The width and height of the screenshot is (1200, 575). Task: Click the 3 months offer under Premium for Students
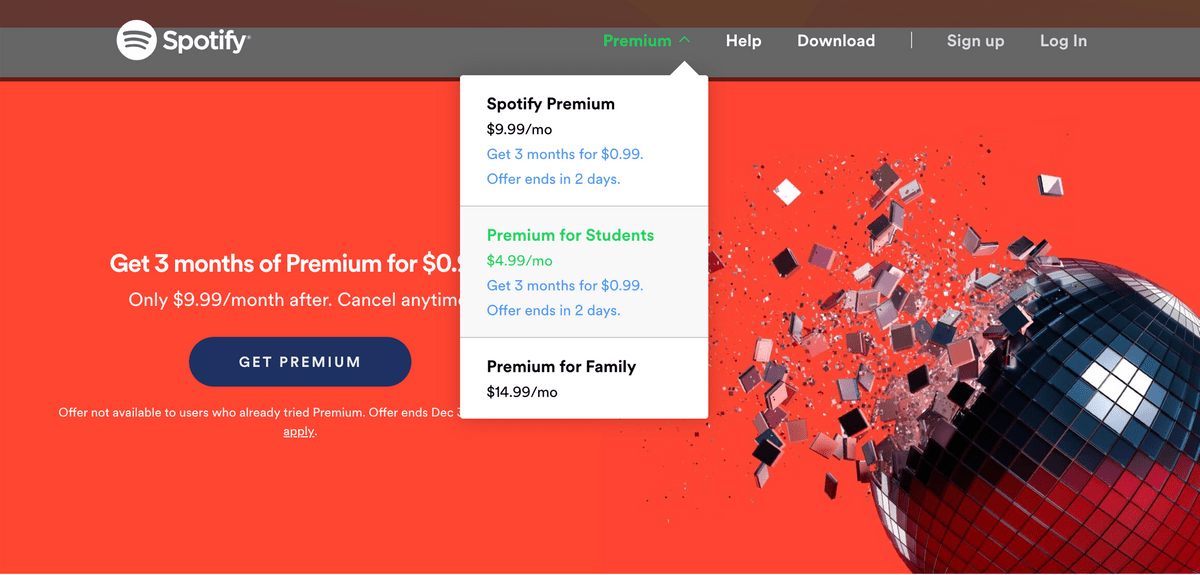(565, 285)
